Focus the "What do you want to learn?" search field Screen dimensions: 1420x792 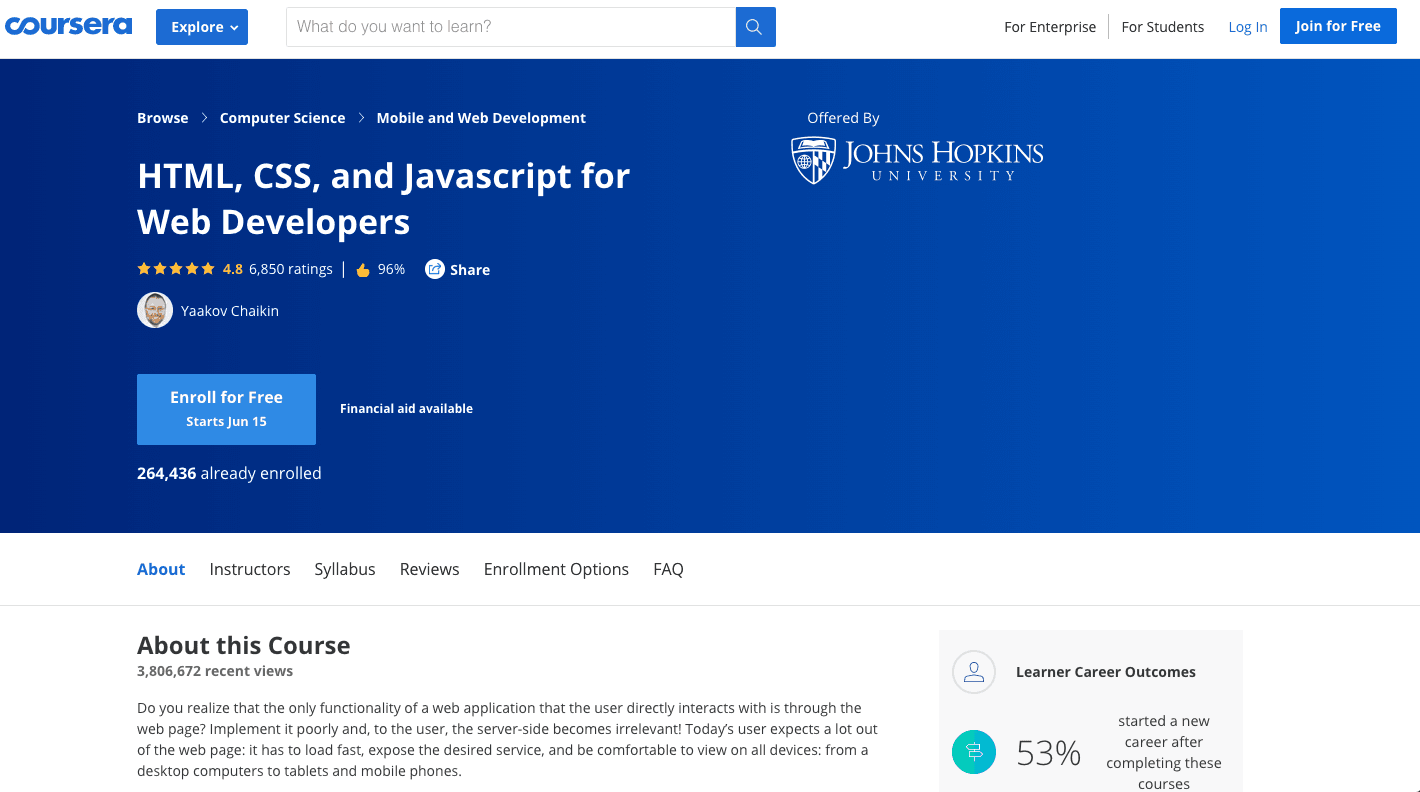511,27
